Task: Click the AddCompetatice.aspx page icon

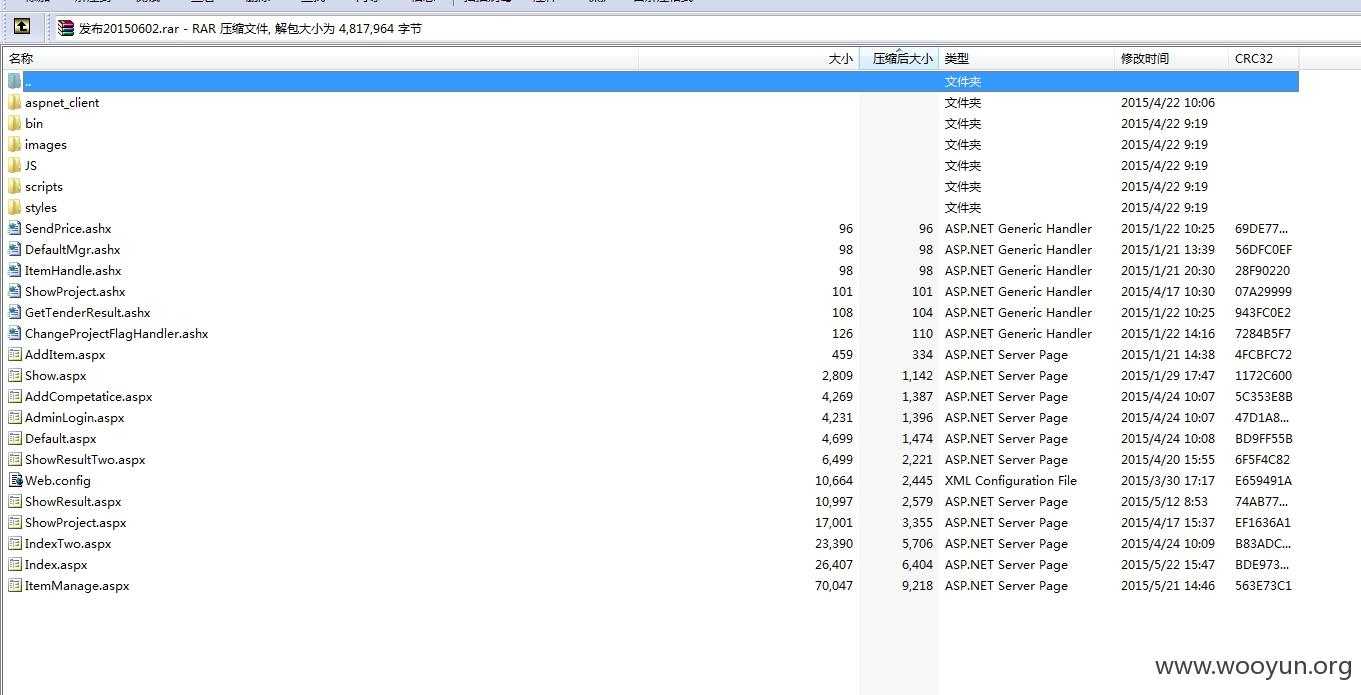Action: [14, 396]
